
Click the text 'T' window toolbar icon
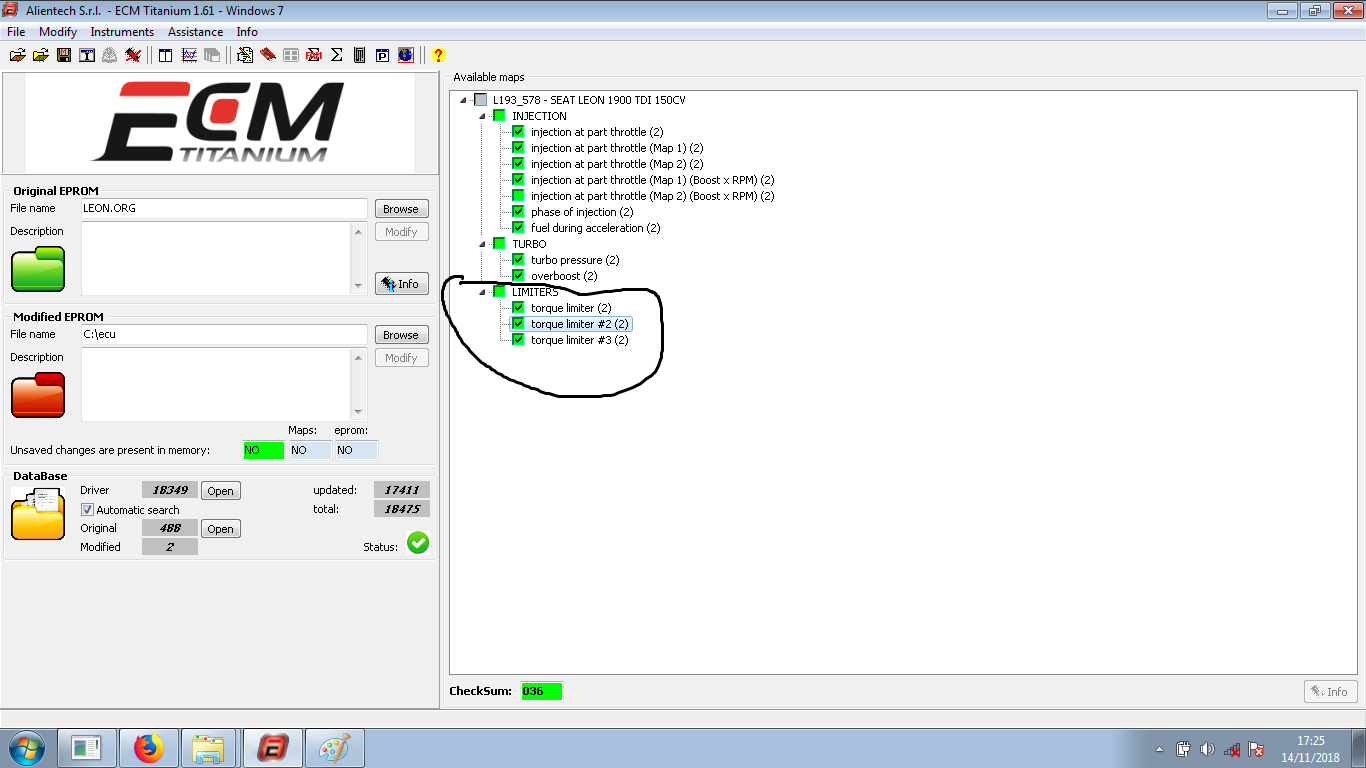(x=87, y=55)
